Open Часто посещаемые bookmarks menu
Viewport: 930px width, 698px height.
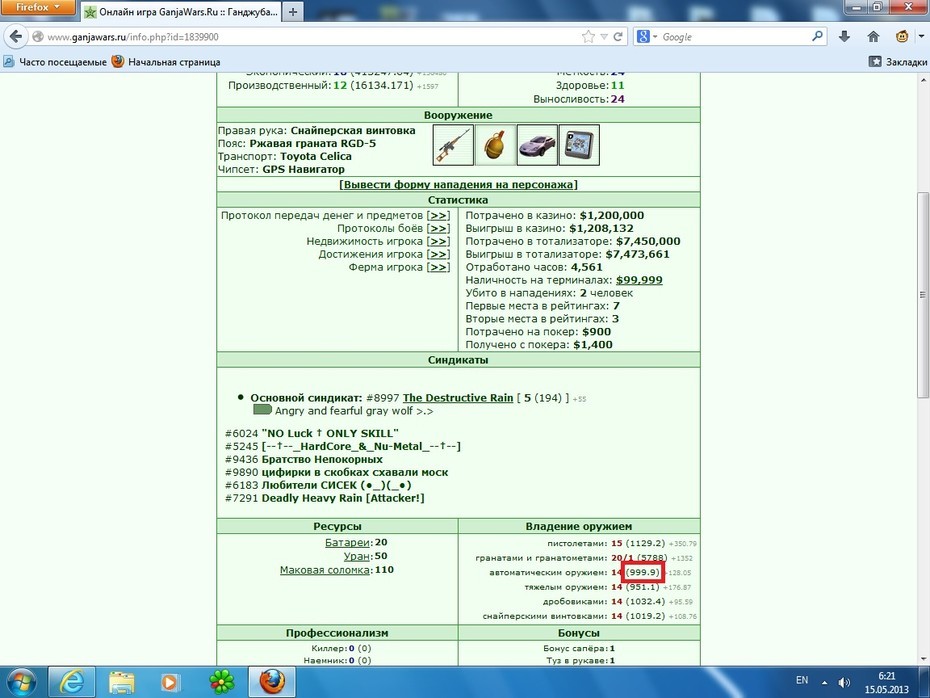(x=55, y=62)
